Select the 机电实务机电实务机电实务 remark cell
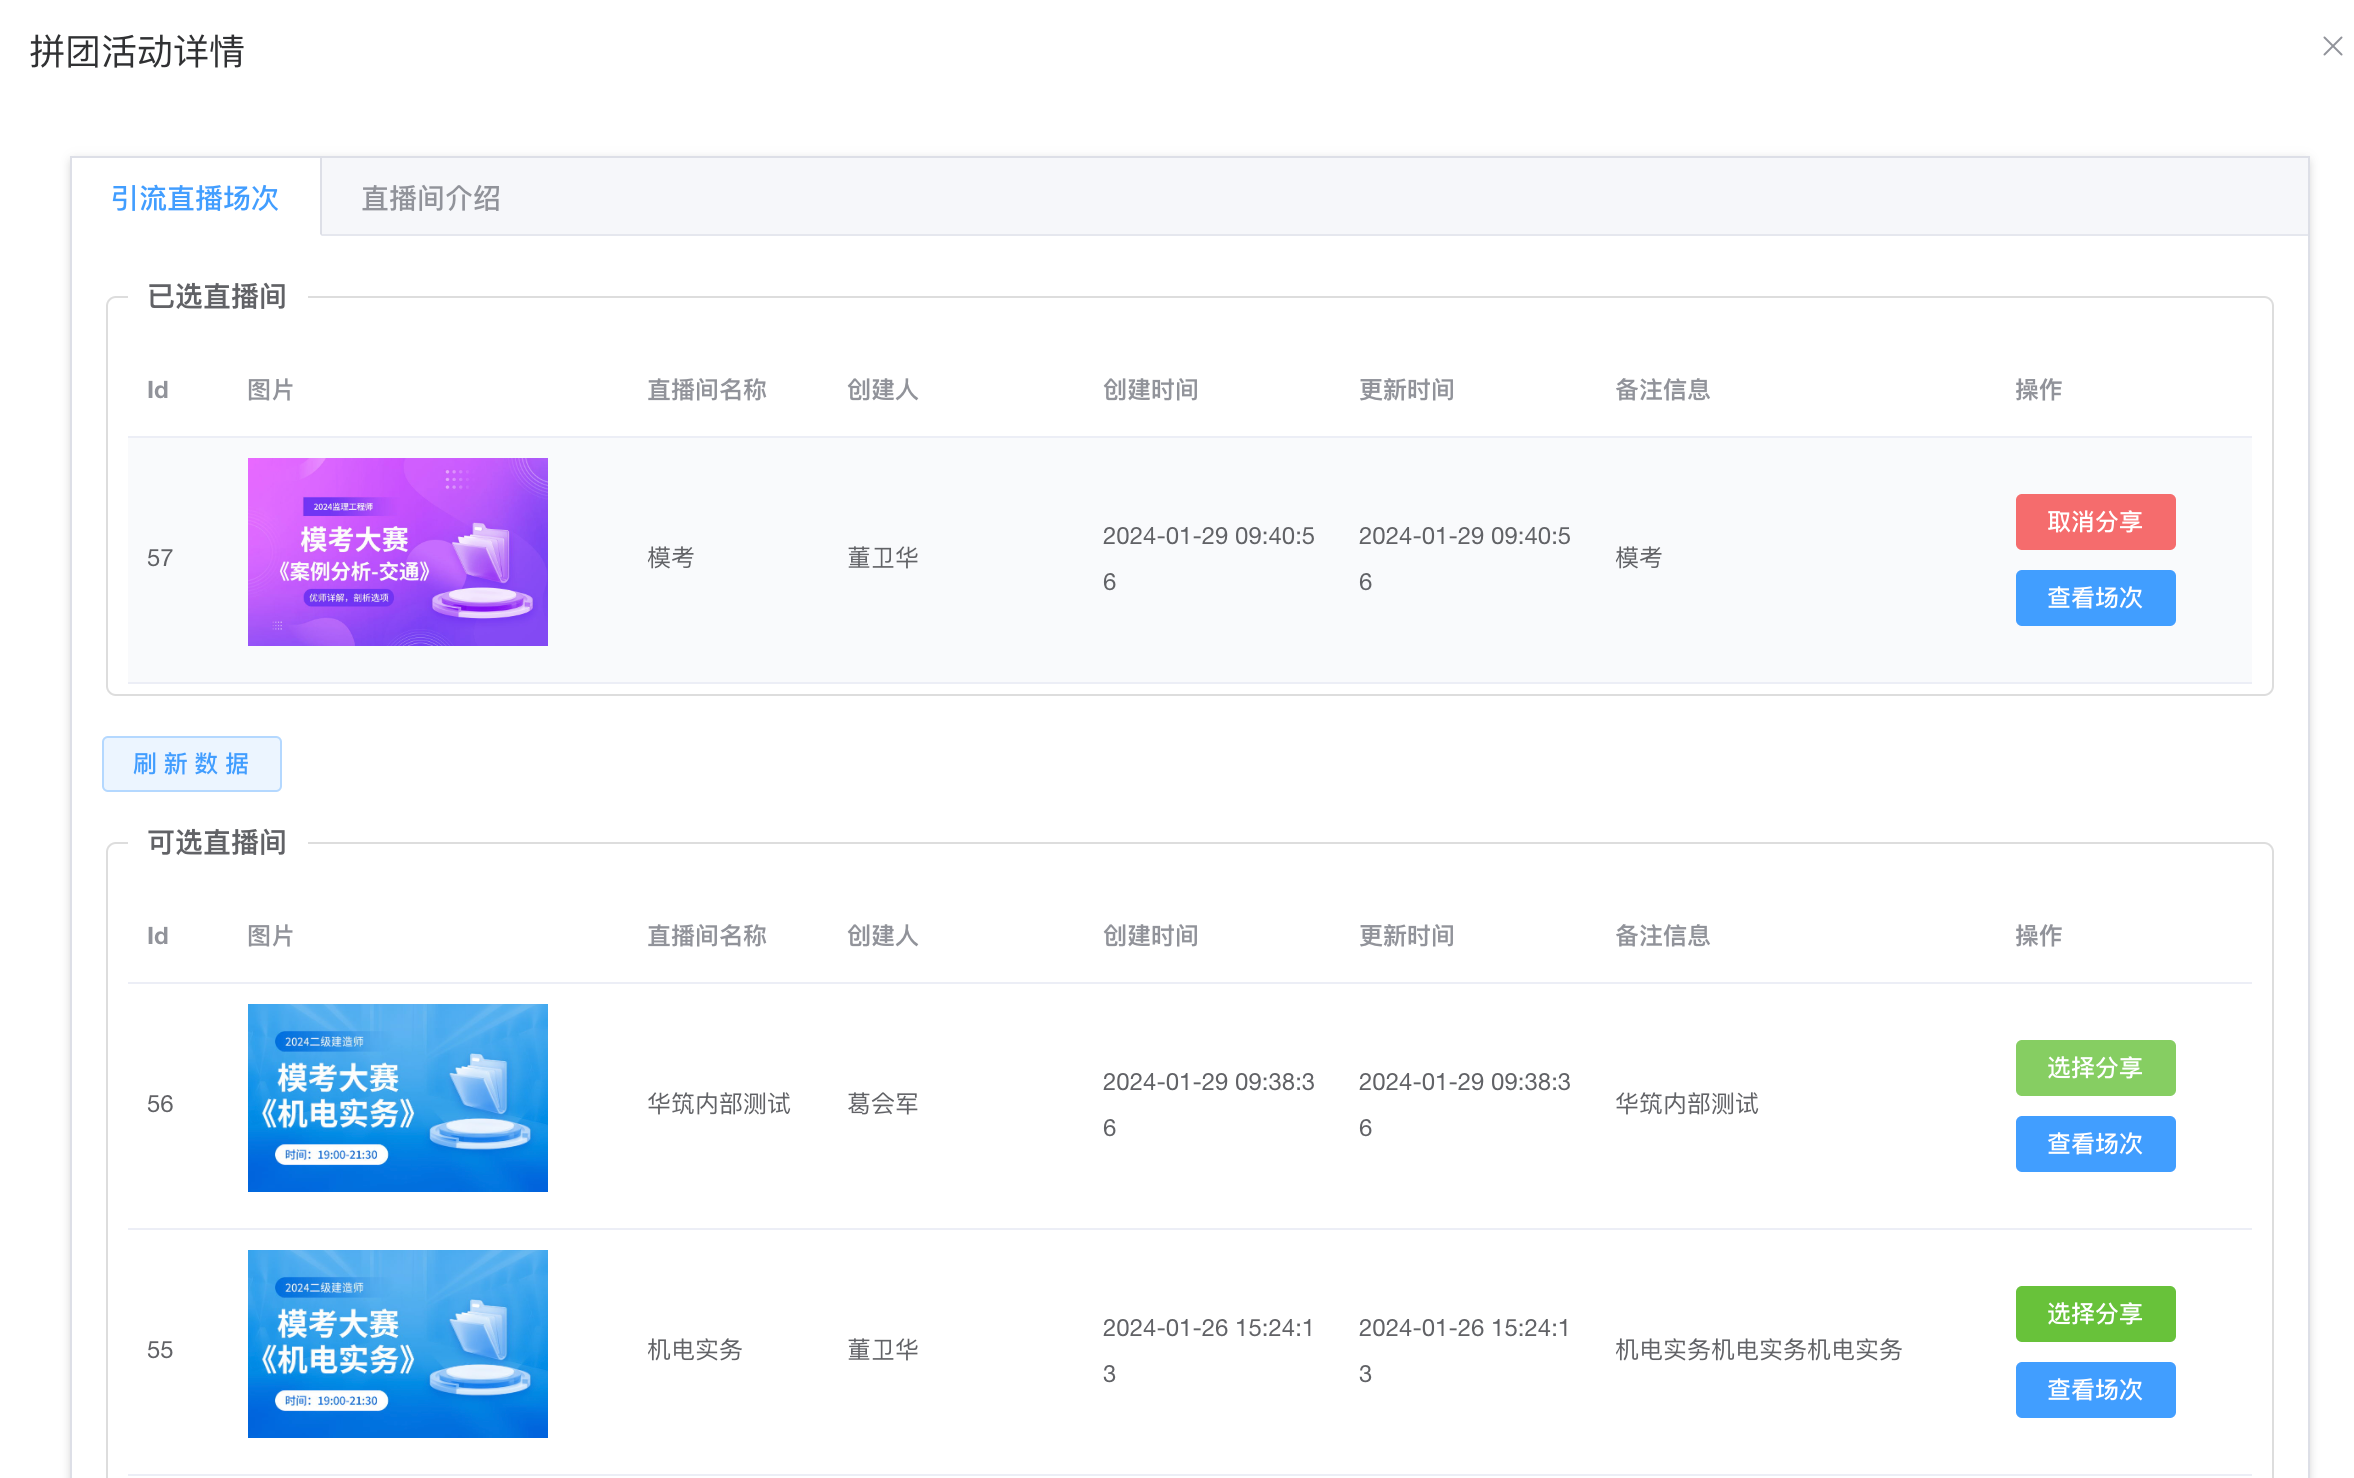 [1758, 1349]
